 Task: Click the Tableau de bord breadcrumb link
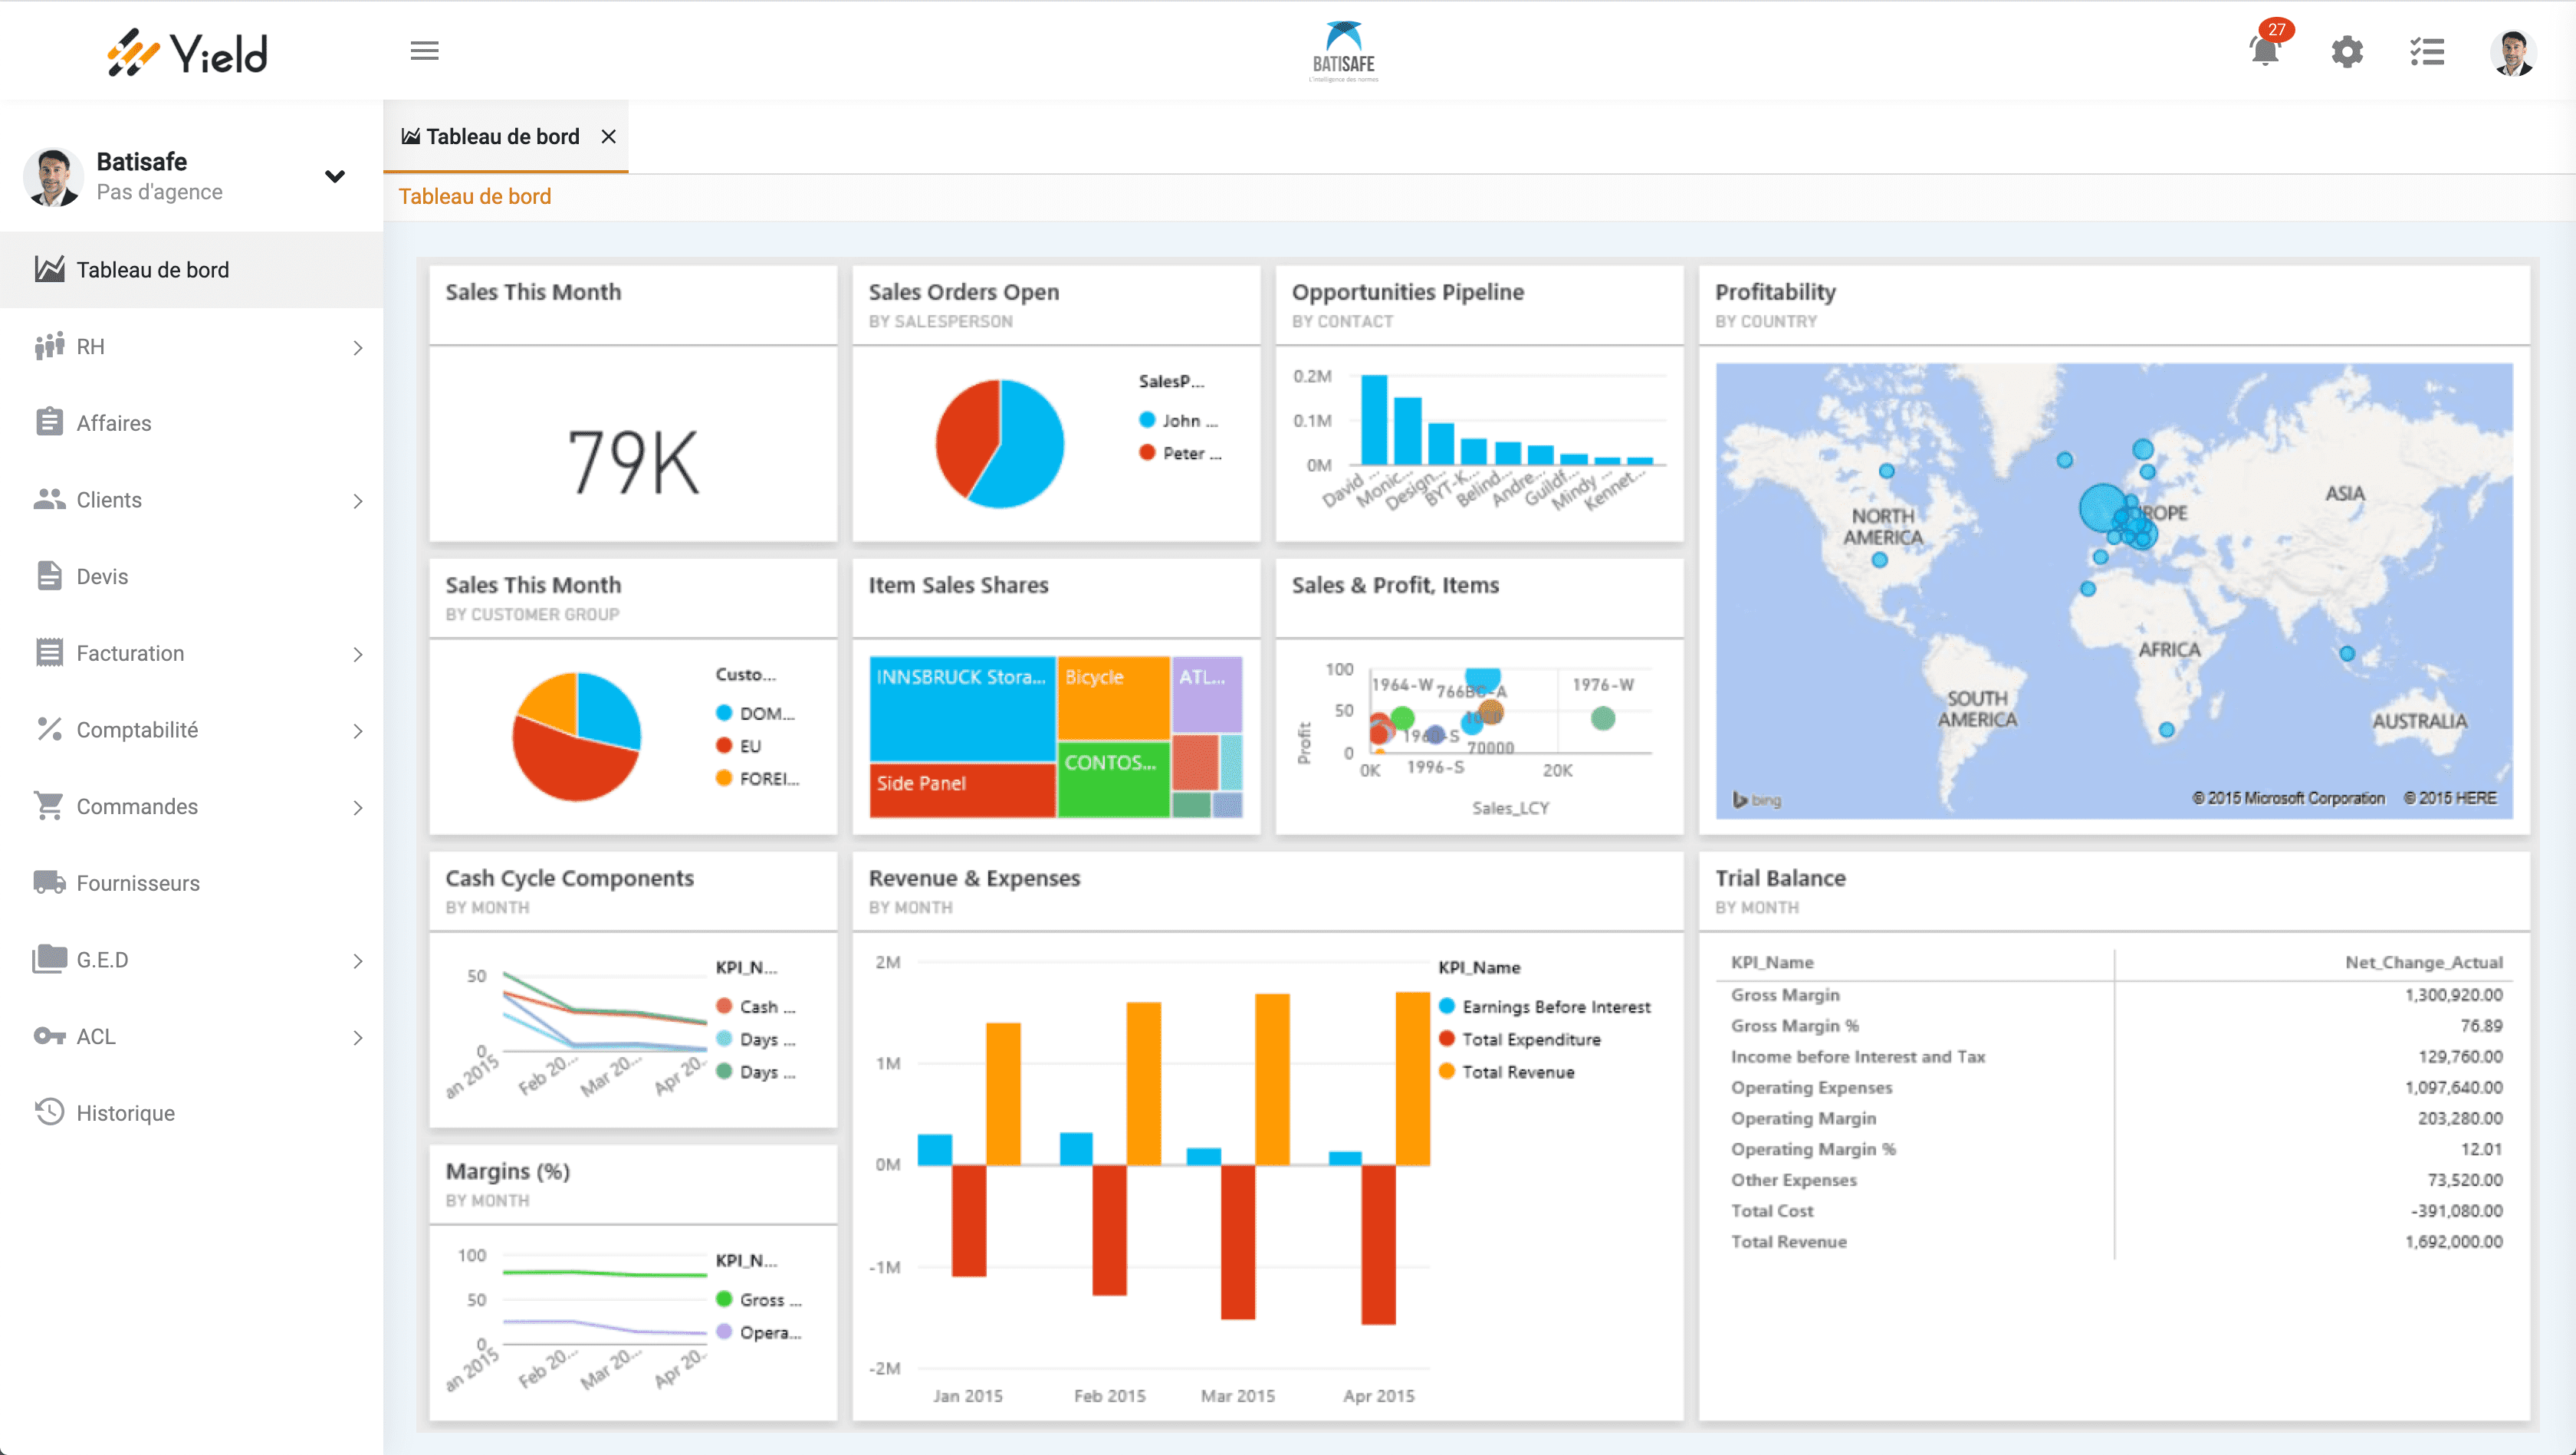[474, 196]
